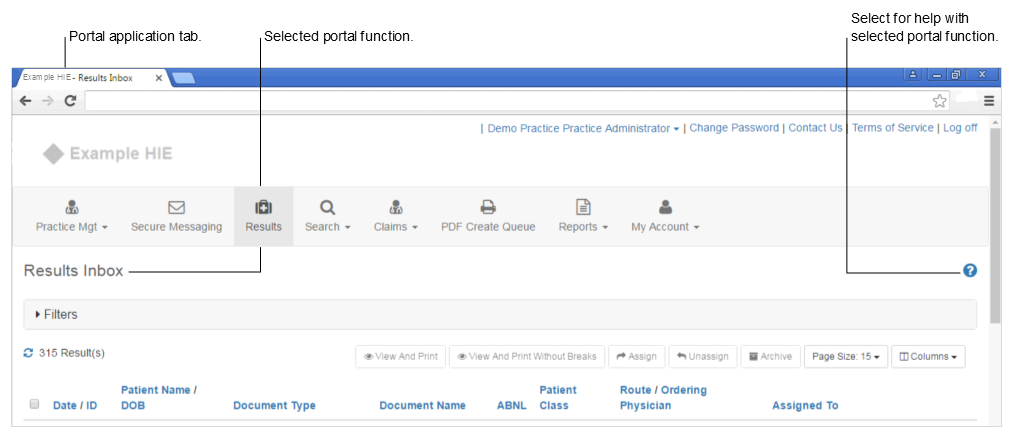This screenshot has width=1011, height=447.
Task: Click the browser back arrow
Action: [x=25, y=101]
